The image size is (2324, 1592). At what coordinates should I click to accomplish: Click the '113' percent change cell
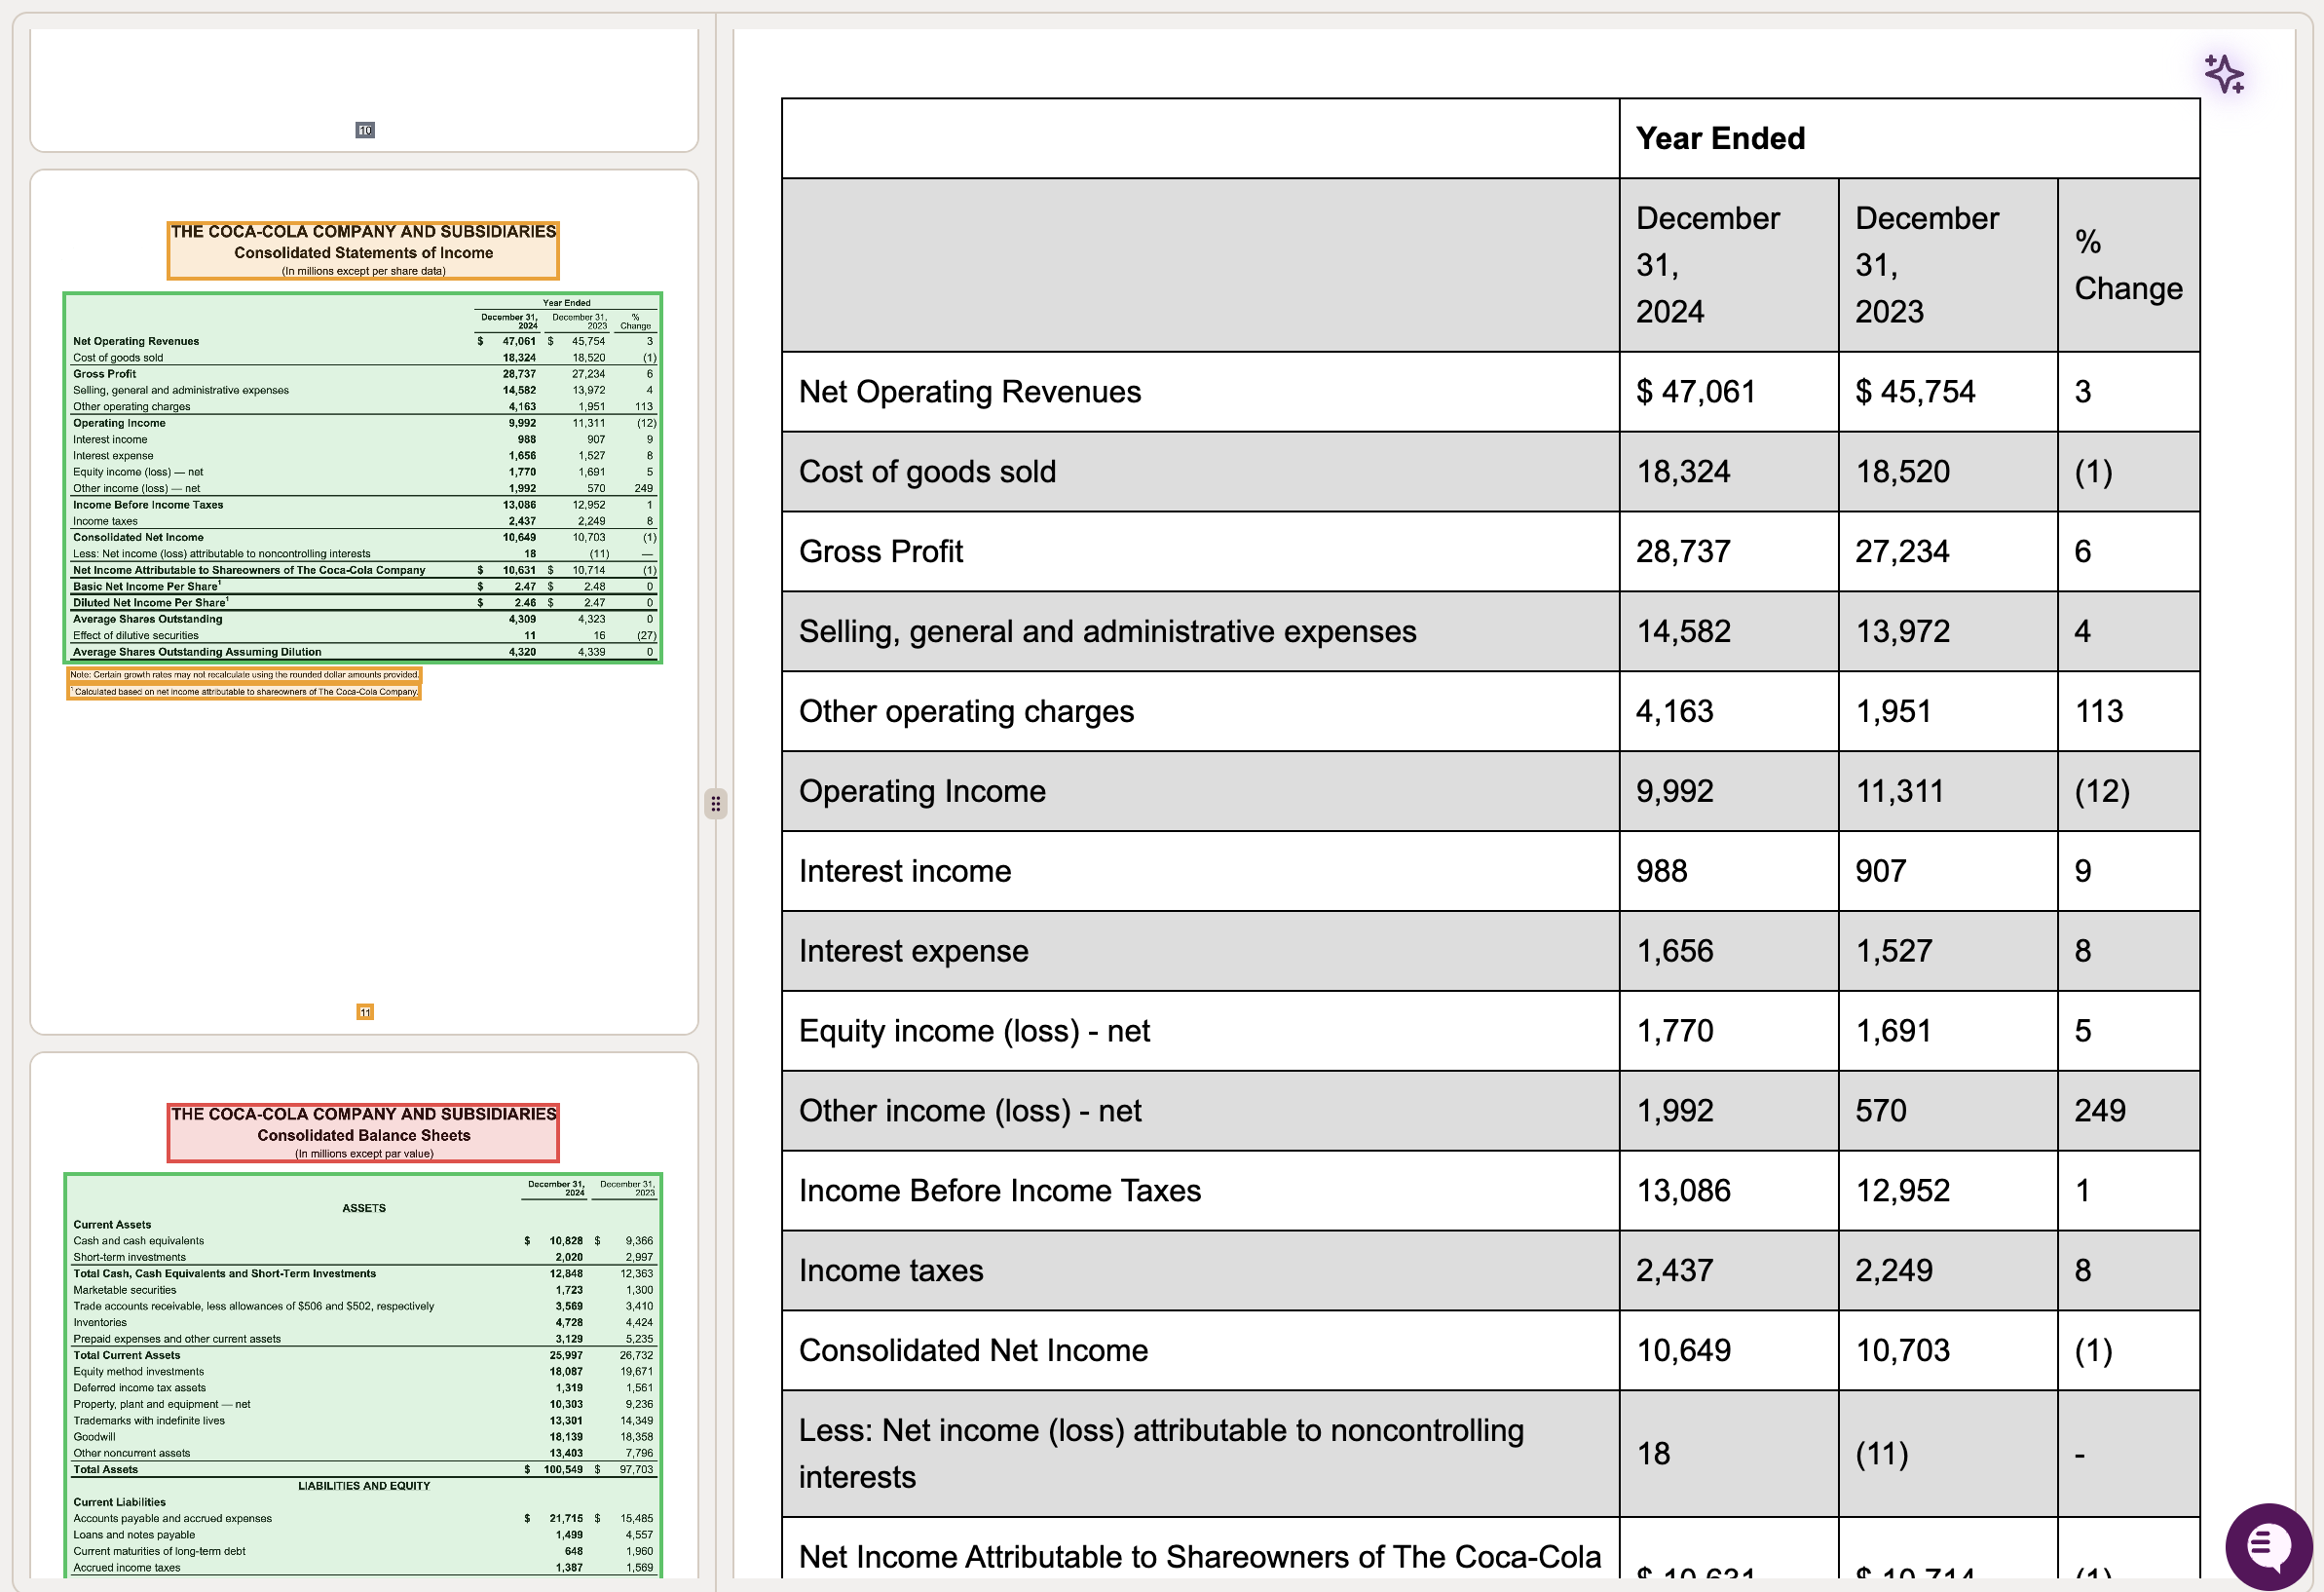coord(2128,712)
